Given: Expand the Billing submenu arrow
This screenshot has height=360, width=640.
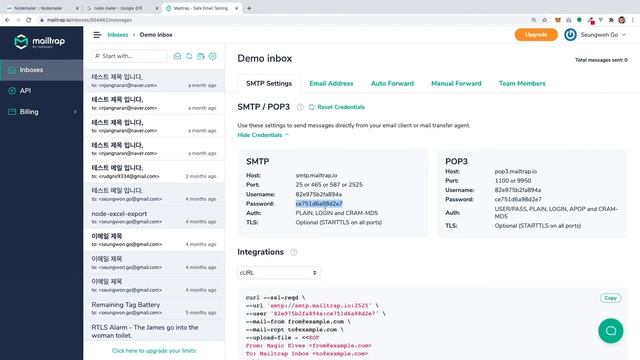Looking at the screenshot, I should (x=75, y=112).
